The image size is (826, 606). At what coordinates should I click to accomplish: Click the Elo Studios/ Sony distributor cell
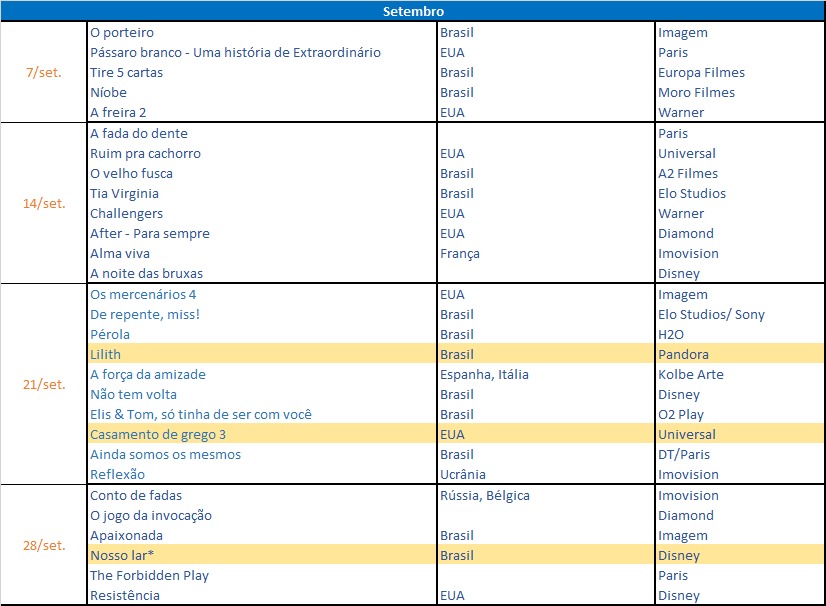click(x=711, y=315)
